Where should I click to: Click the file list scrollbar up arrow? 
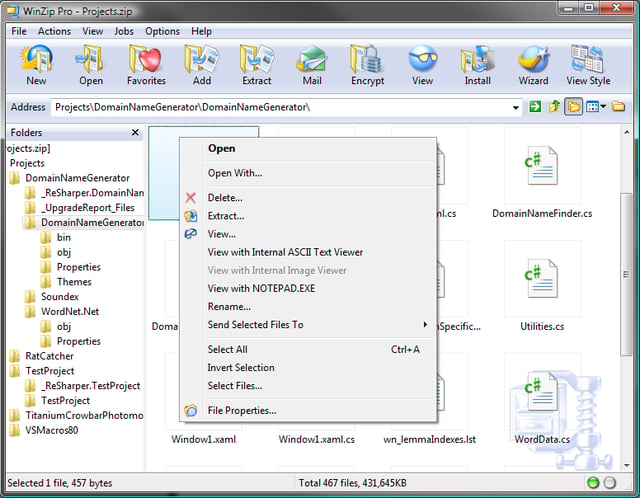(x=627, y=132)
